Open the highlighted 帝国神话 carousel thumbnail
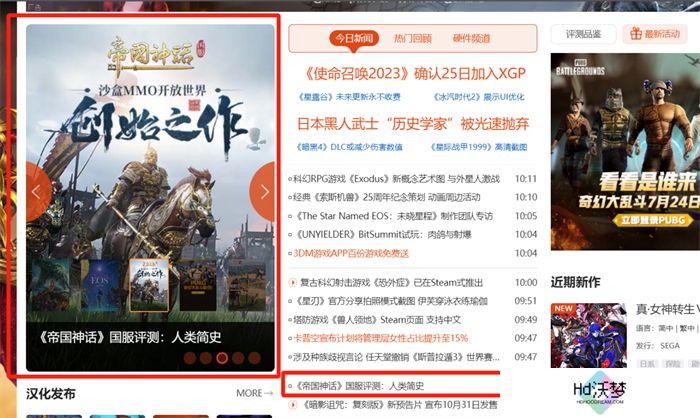Image resolution: width=700 pixels, height=418 pixels. (149, 285)
